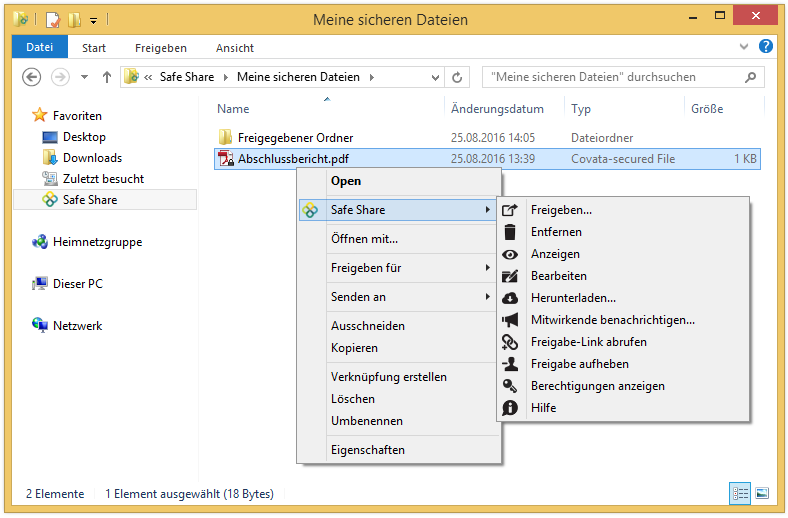Choose Verknüpfung erstellen in context menu

click(x=399, y=377)
